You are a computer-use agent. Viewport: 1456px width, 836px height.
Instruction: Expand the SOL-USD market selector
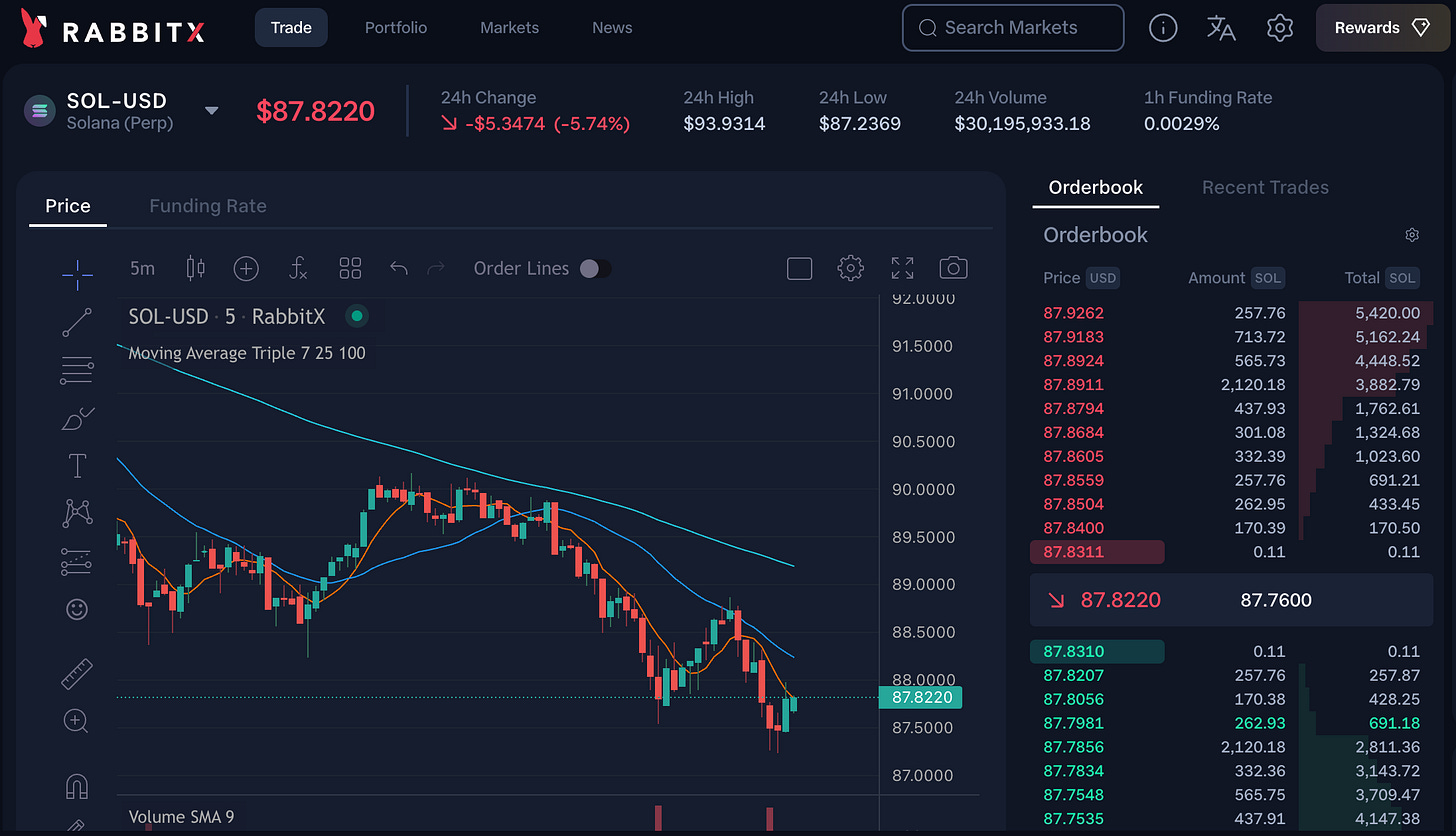211,113
